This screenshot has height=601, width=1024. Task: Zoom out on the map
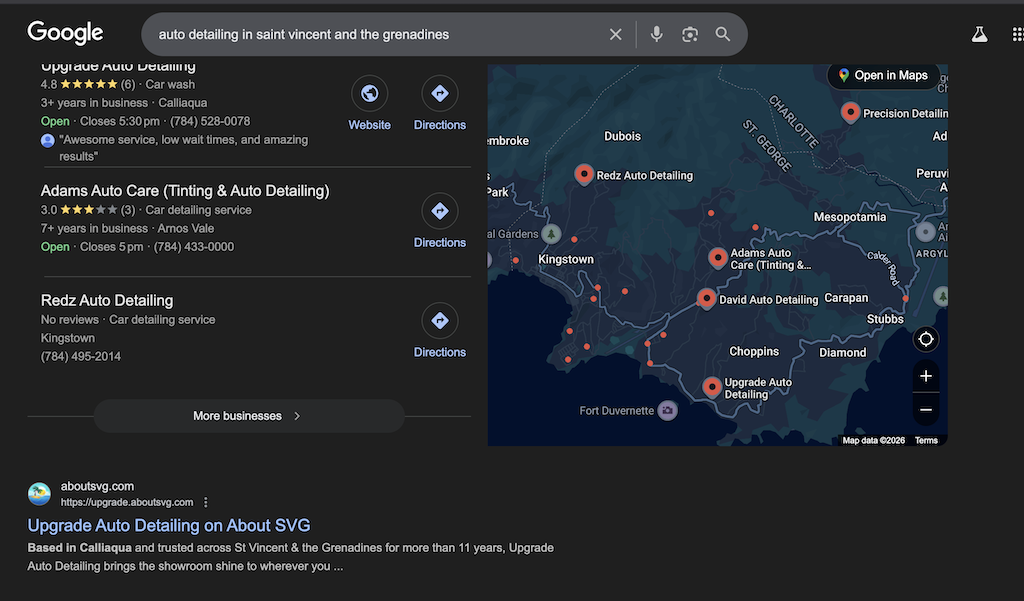[x=926, y=409]
